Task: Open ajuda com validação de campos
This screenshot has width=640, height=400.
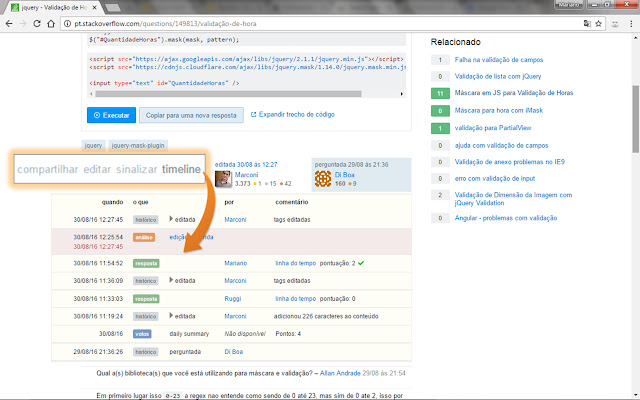Action: (x=501, y=145)
